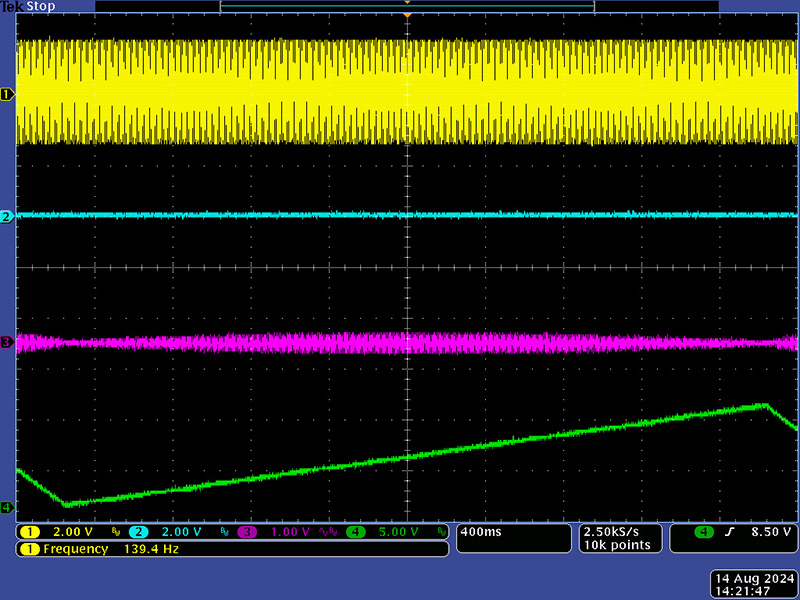Click the cyan channel 2 badge in readout

(x=138, y=532)
